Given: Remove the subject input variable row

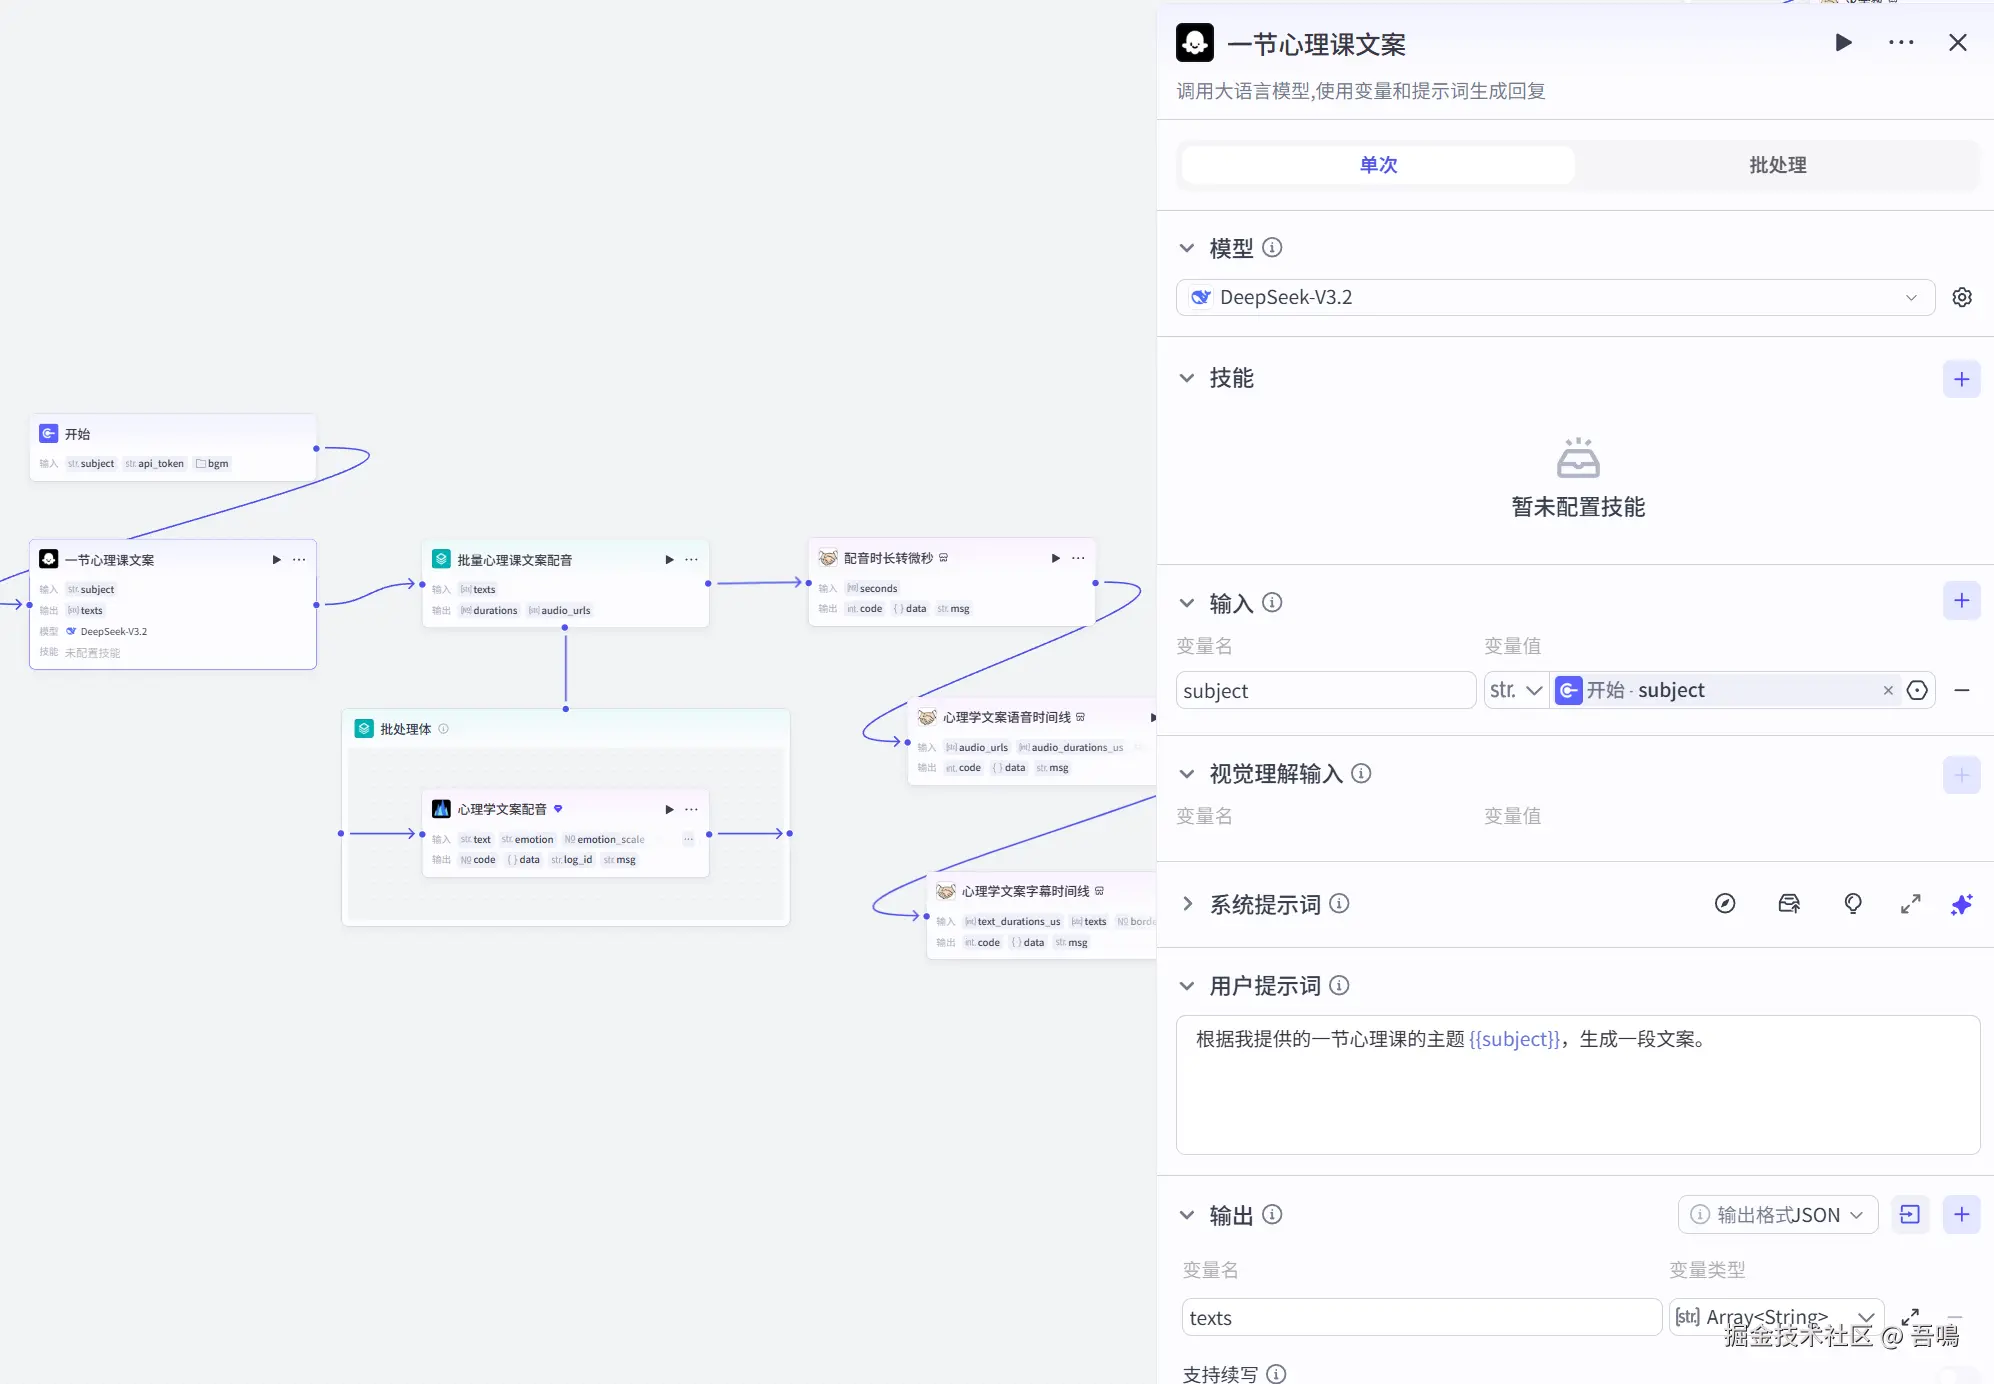Looking at the screenshot, I should [1962, 691].
